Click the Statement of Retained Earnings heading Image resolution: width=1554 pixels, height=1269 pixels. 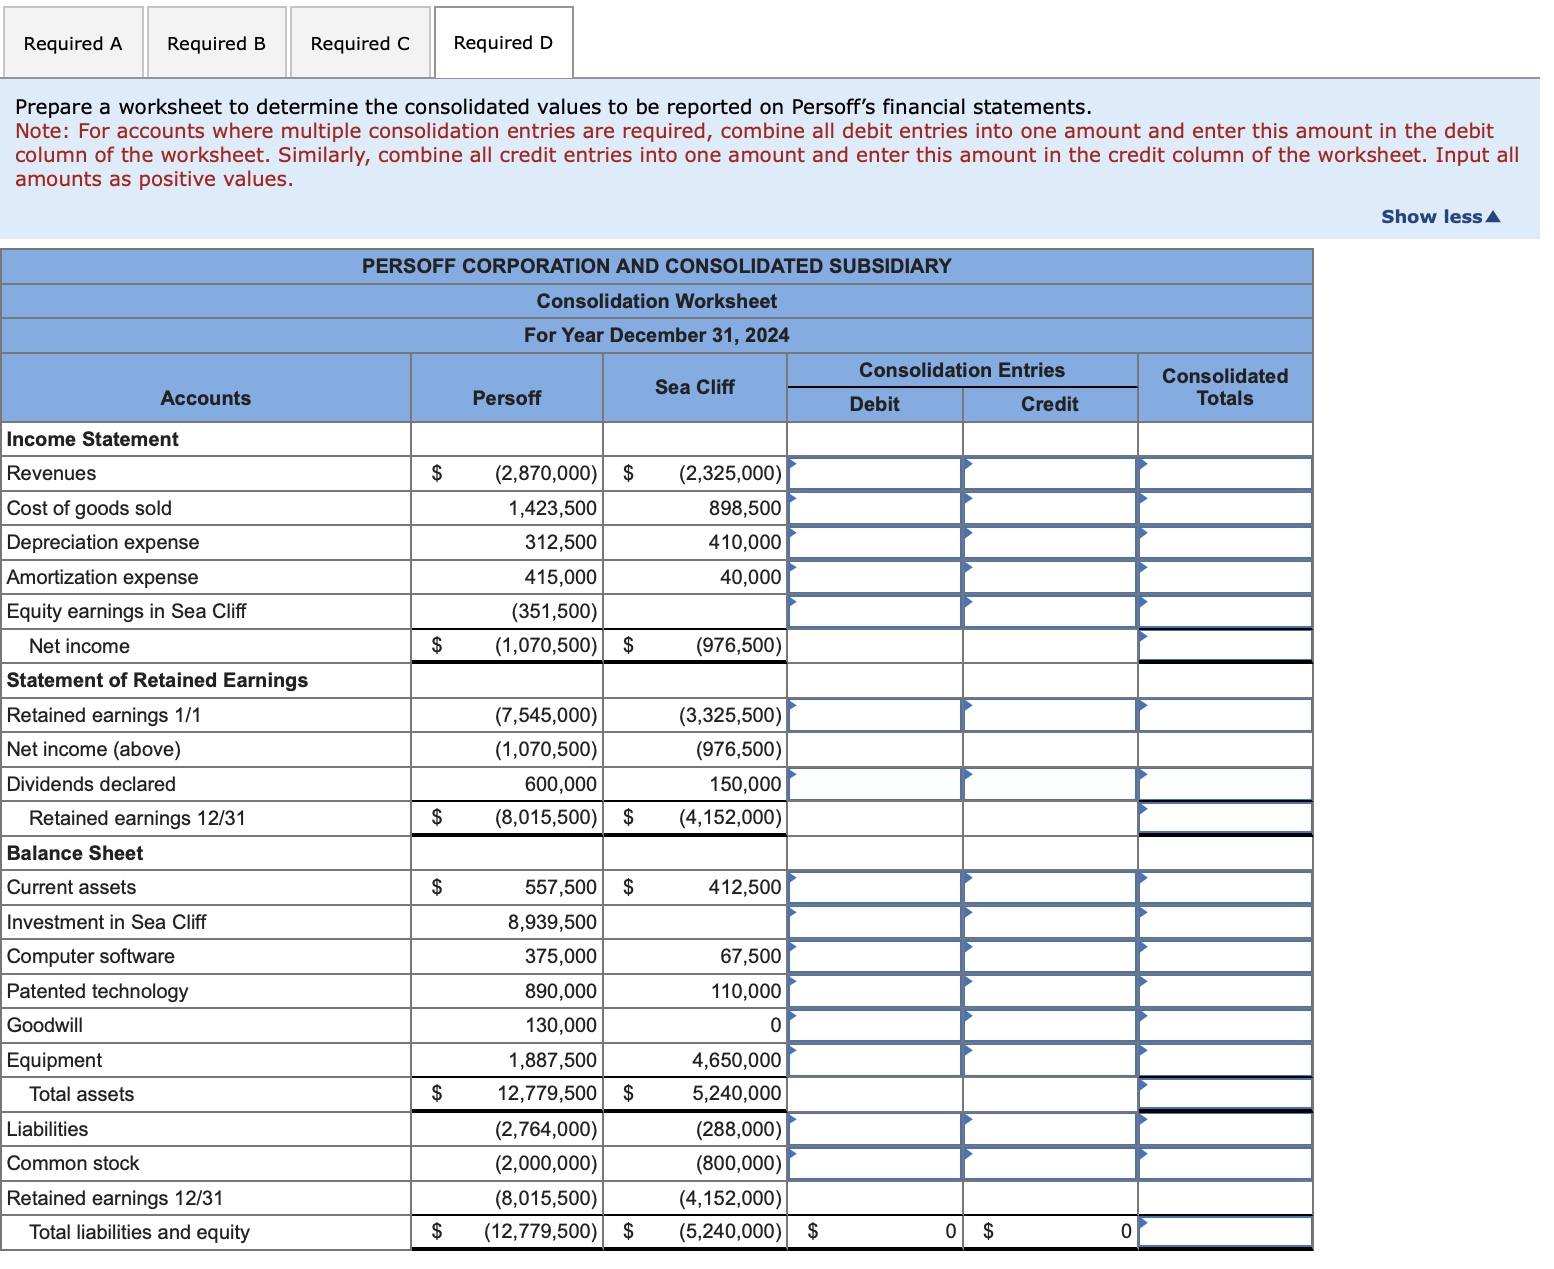(157, 680)
